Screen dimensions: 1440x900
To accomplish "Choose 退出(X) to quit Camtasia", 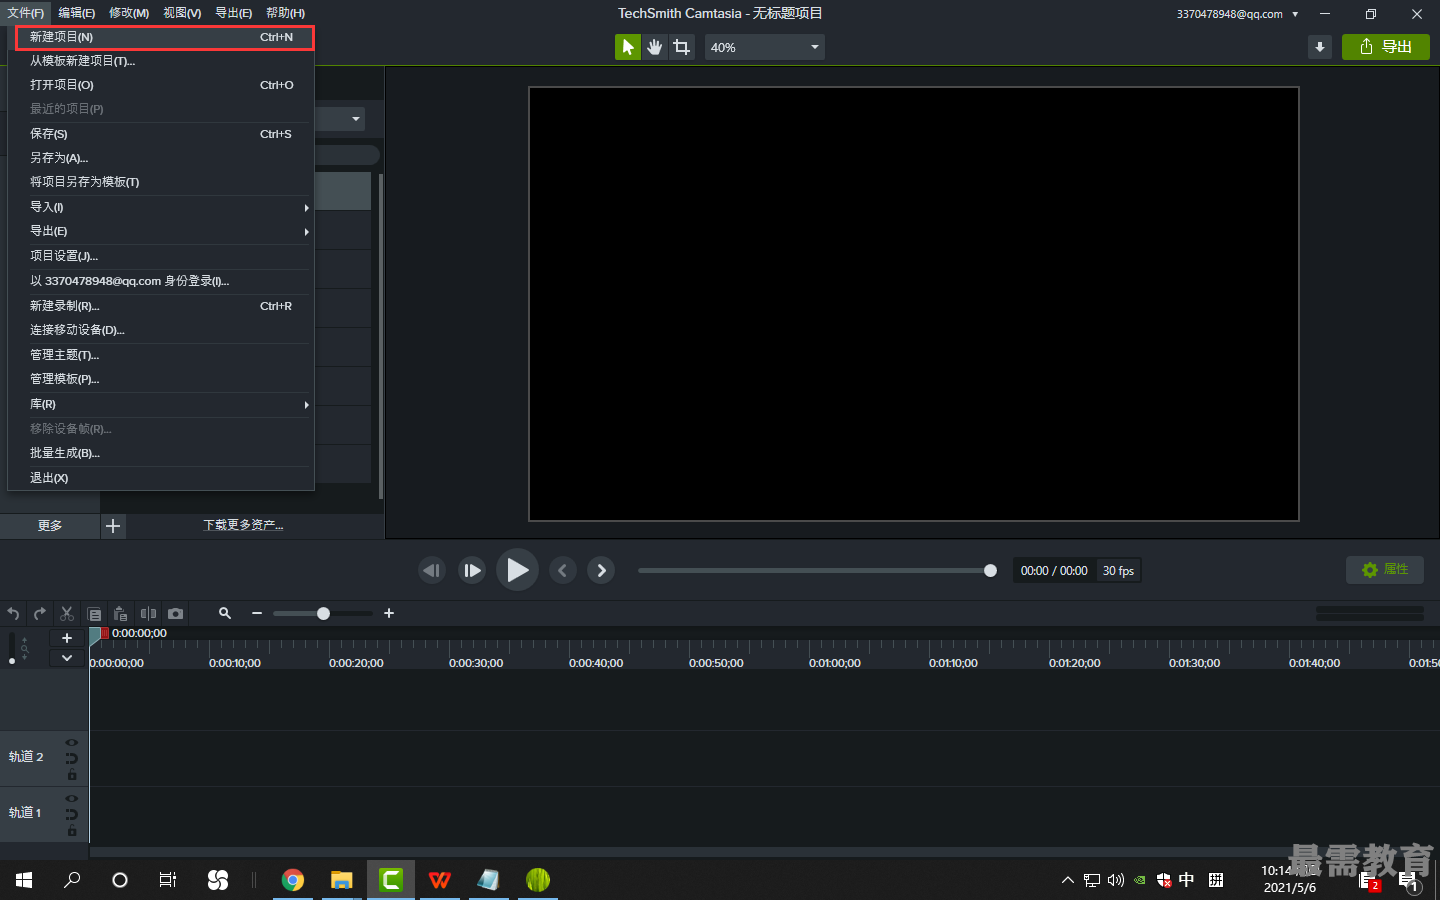I will click(160, 478).
